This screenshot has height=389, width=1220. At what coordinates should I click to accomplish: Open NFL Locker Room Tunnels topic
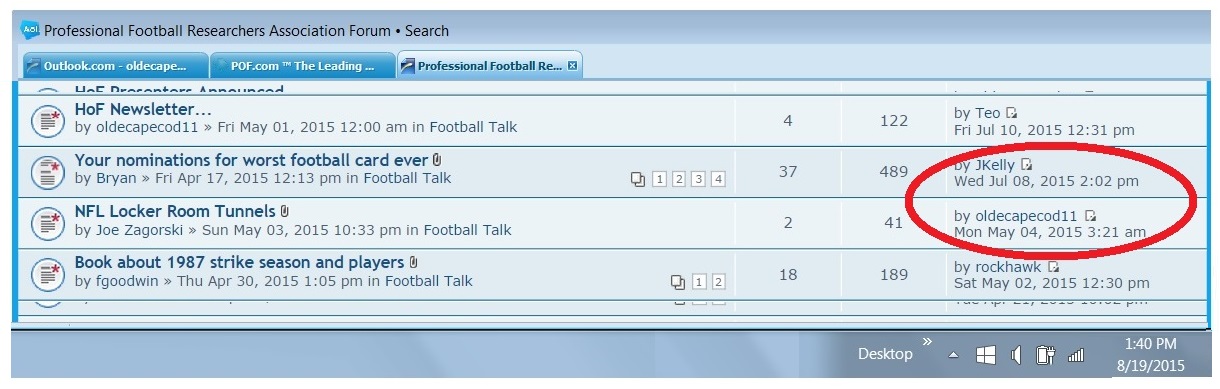tap(175, 211)
